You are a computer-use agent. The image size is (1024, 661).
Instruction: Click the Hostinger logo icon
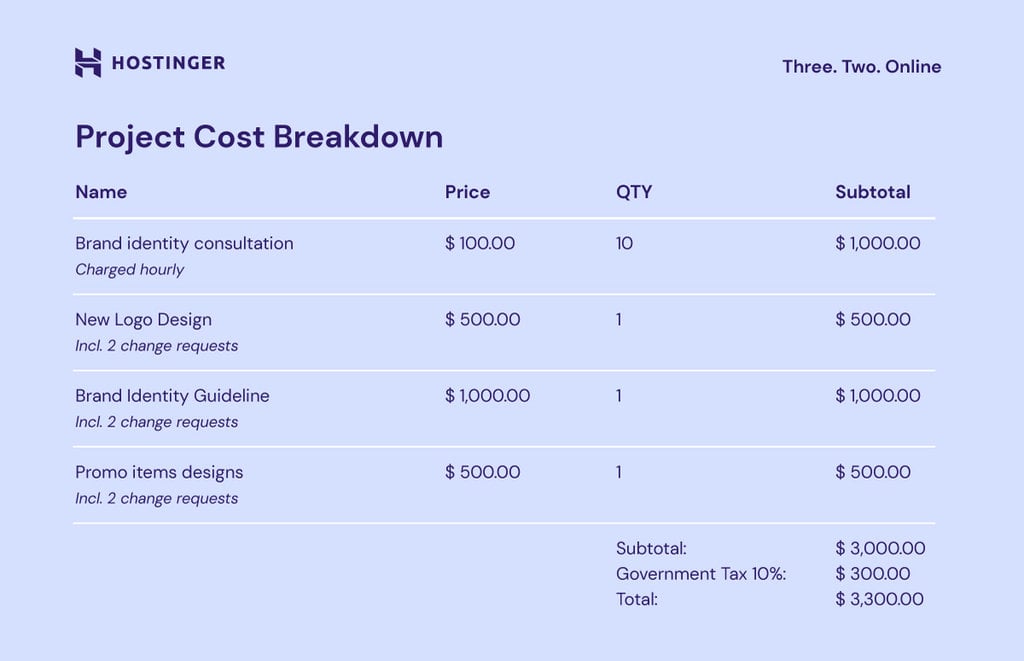coord(88,62)
